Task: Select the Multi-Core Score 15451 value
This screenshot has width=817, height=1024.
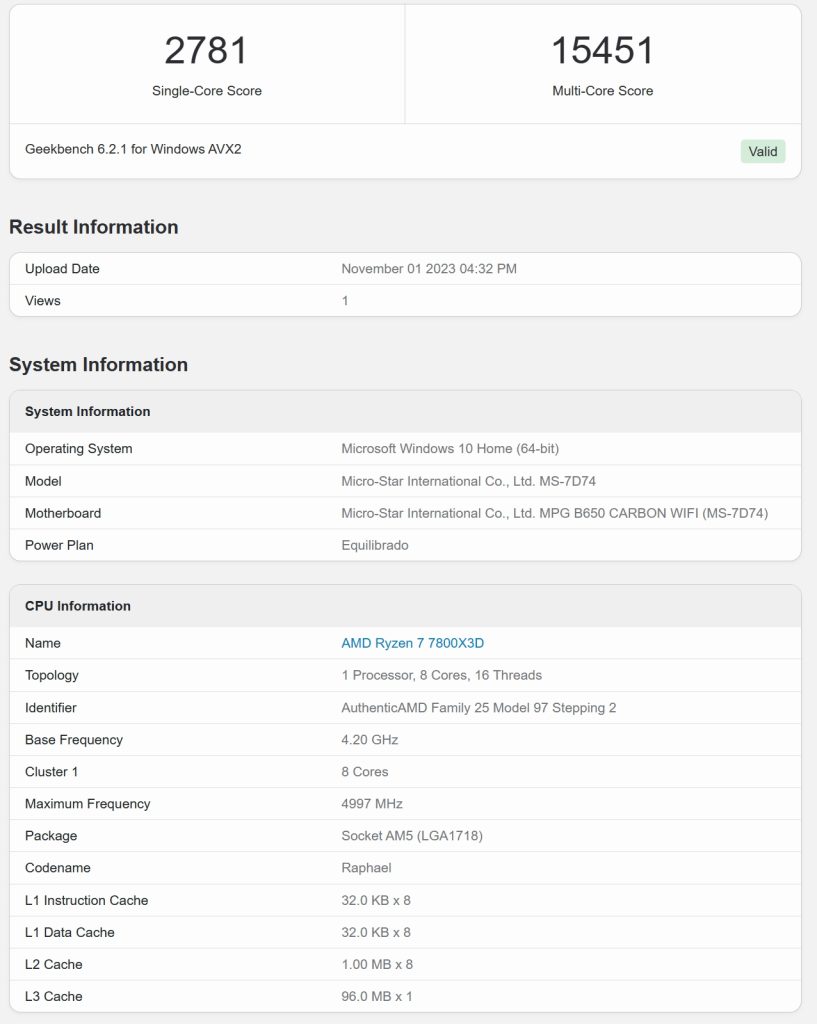Action: tap(602, 50)
